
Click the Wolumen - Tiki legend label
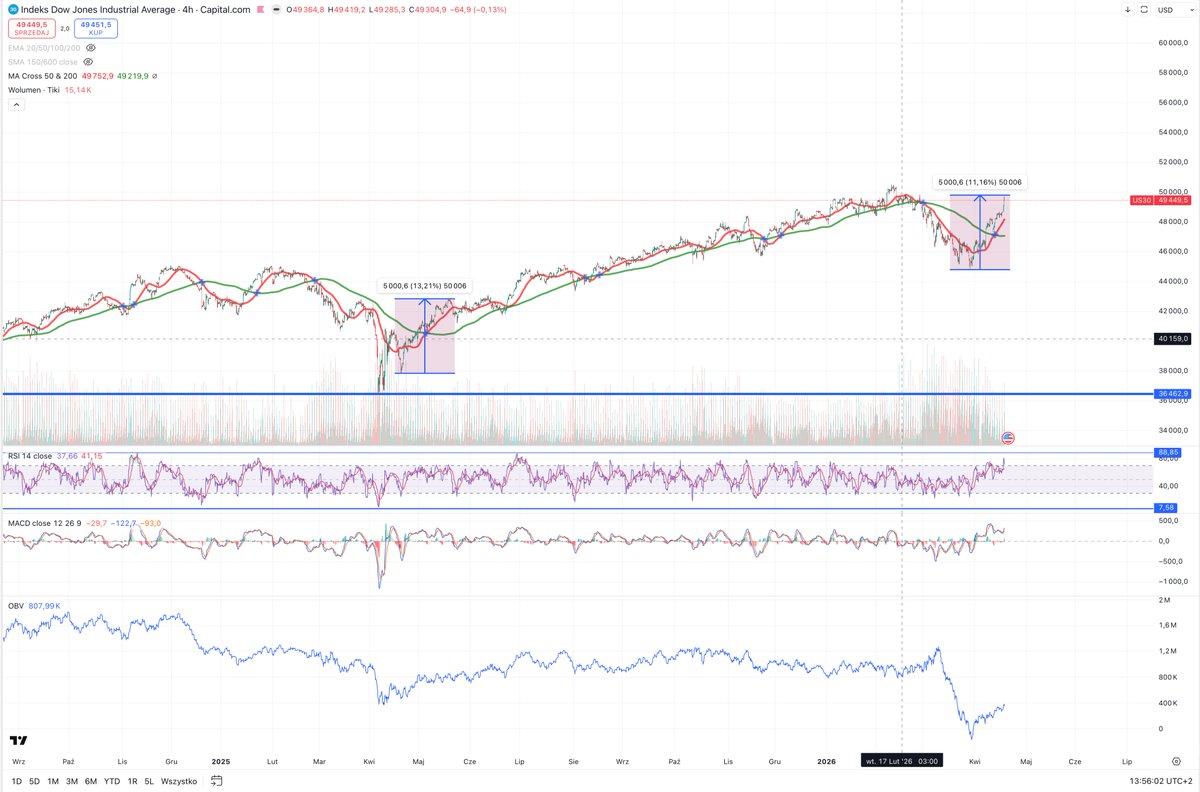point(34,90)
